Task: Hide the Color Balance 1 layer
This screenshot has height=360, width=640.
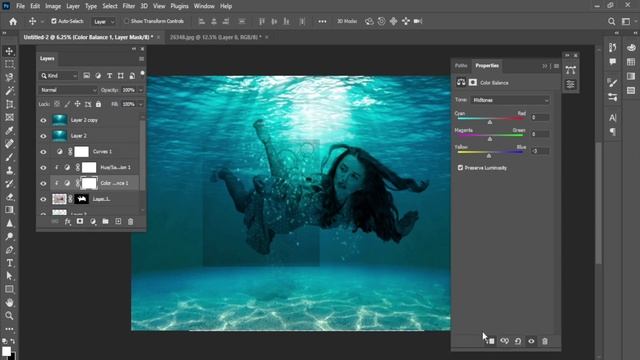Action: click(43, 183)
